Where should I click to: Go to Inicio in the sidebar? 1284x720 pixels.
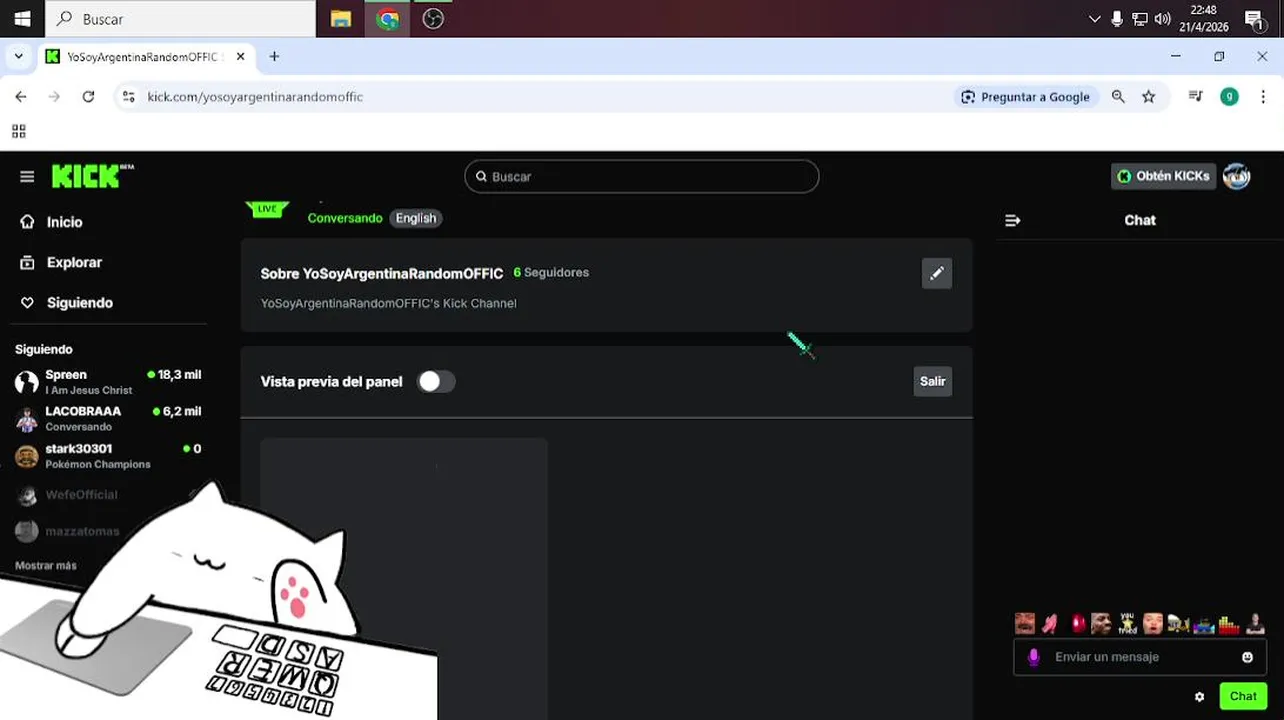(x=64, y=222)
